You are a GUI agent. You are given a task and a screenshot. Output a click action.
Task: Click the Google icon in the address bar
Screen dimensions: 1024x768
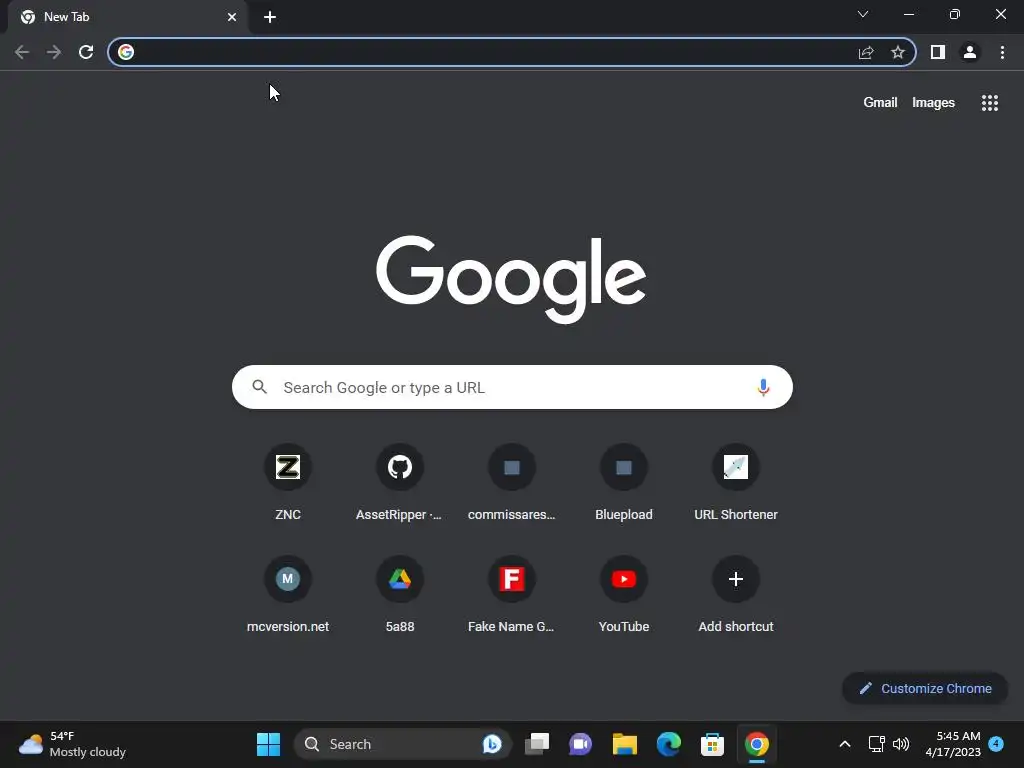(x=126, y=52)
